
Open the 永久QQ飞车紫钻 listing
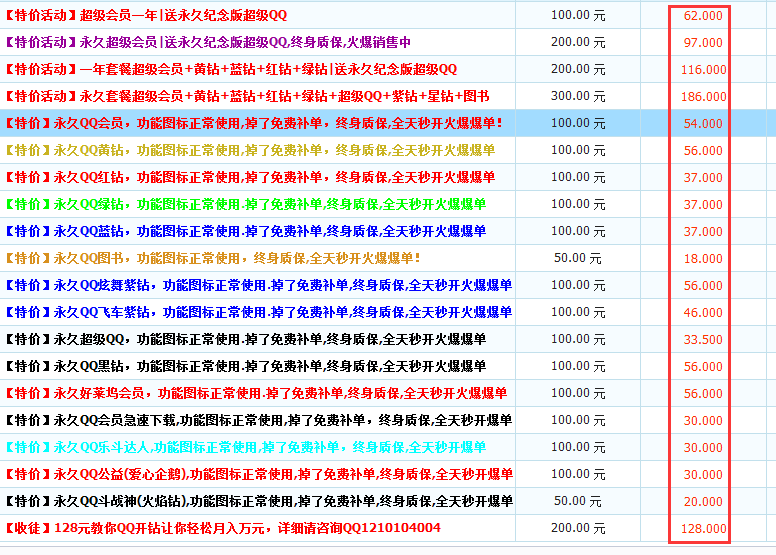(x=259, y=312)
